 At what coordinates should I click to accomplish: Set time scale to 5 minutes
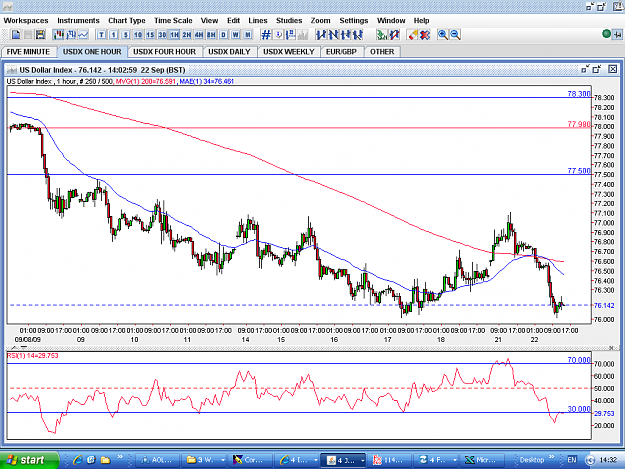point(126,35)
